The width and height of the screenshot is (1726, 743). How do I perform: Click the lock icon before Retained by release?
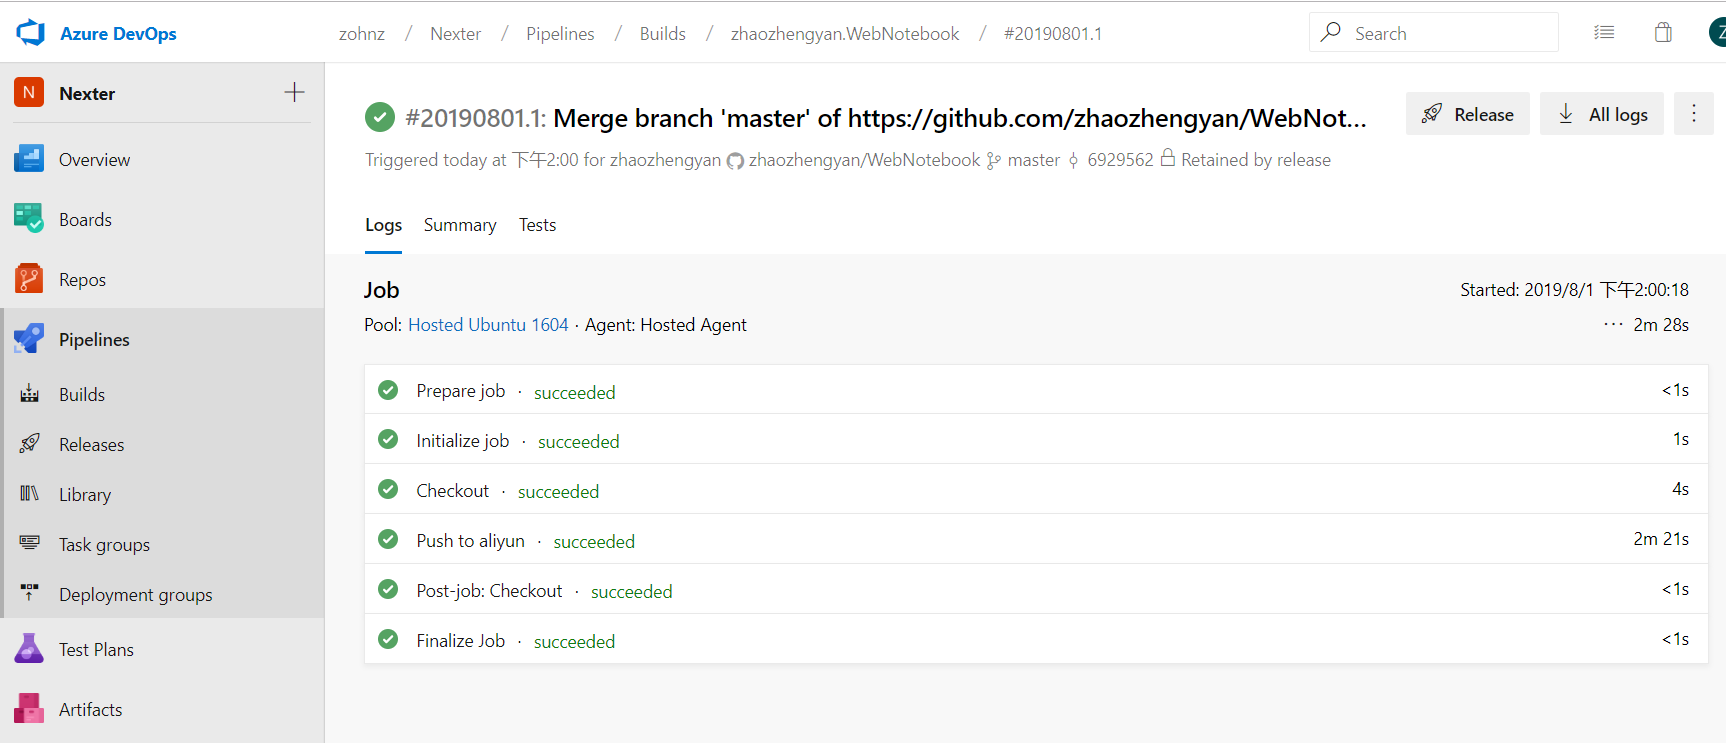click(1167, 158)
